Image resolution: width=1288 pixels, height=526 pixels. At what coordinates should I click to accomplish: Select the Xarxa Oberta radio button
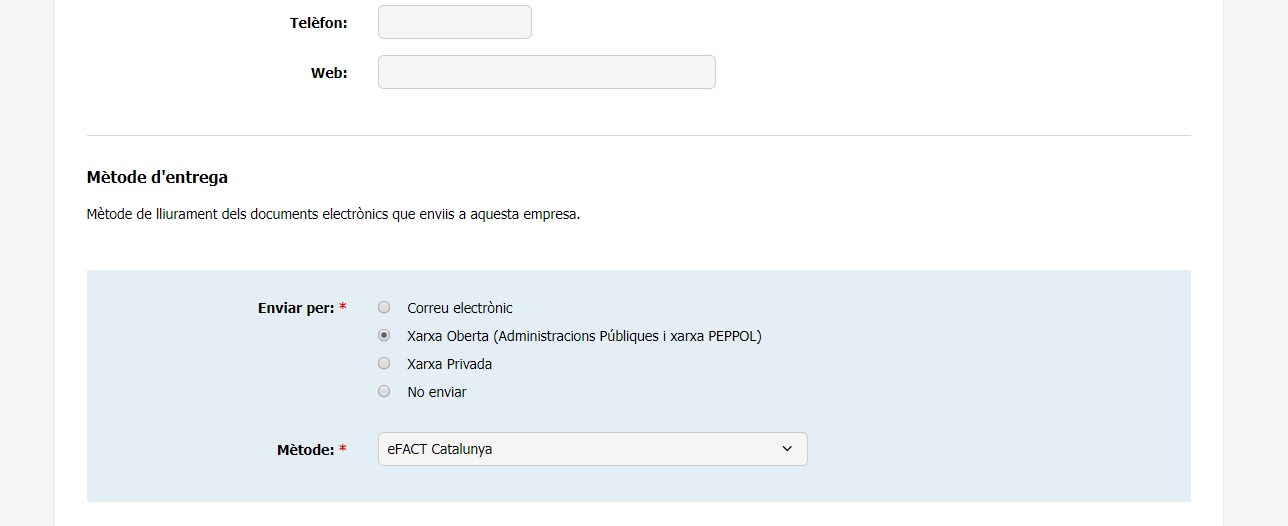pos(384,335)
